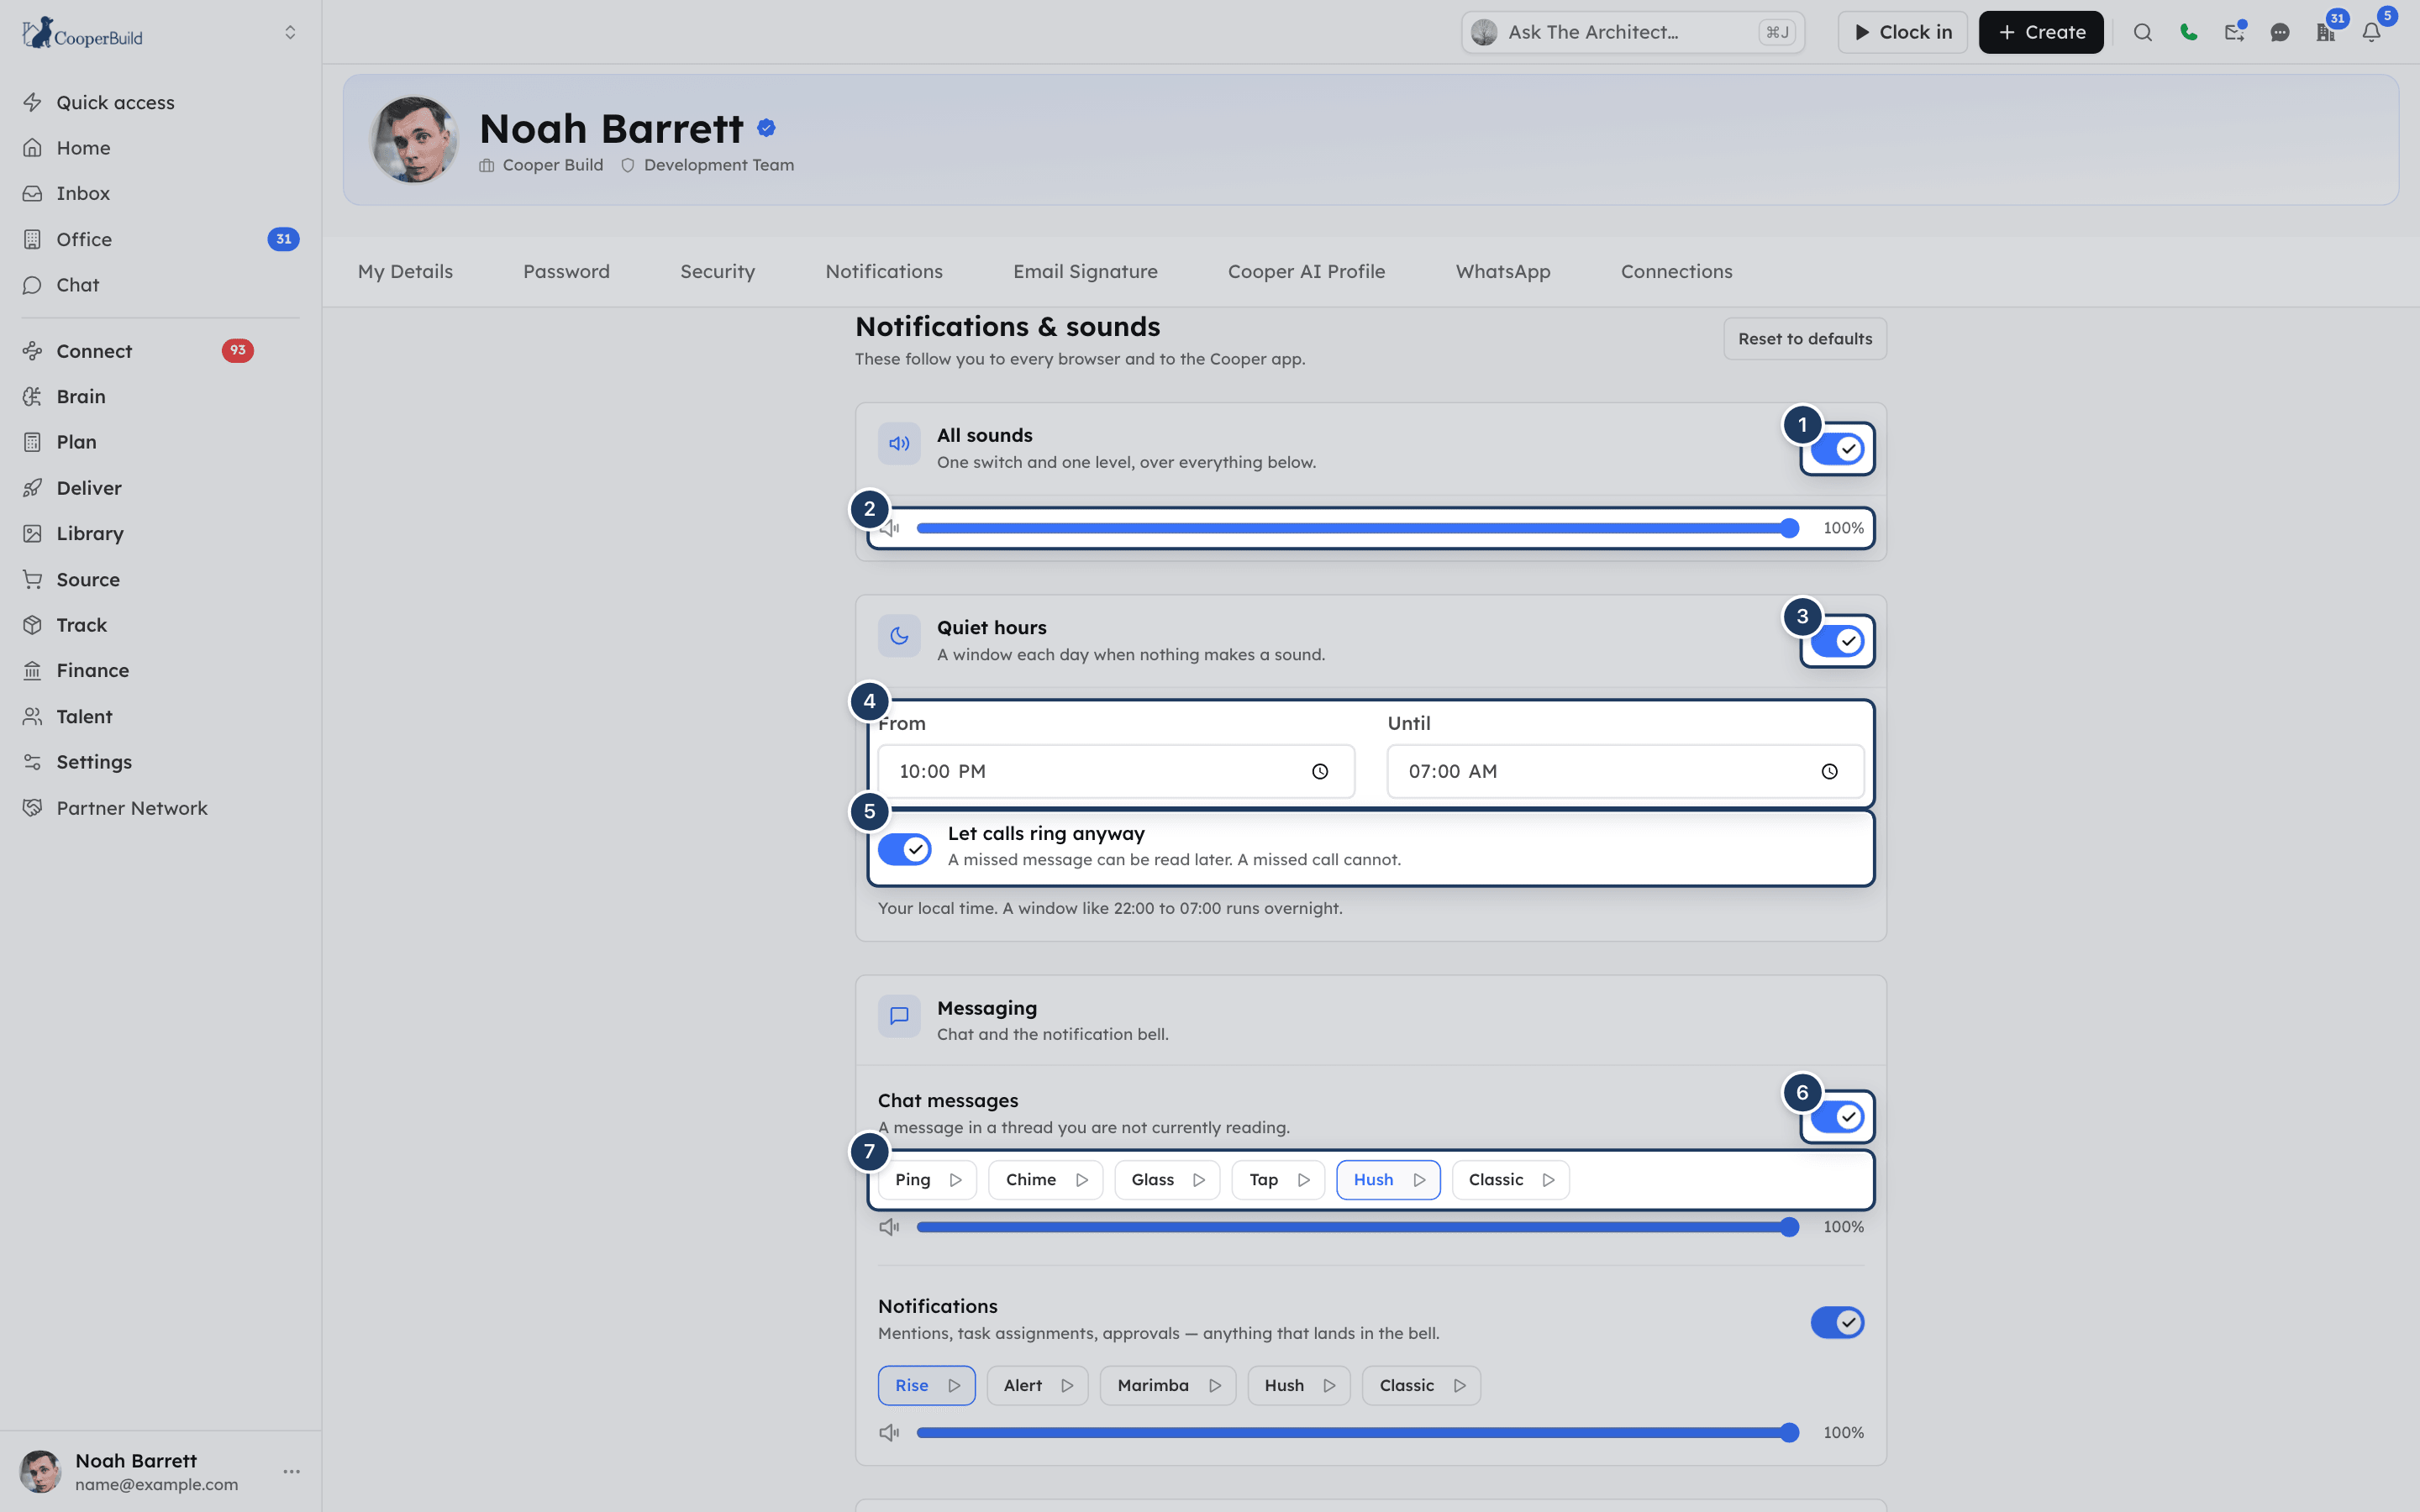Image resolution: width=2420 pixels, height=1512 pixels.
Task: Click the Partner Network handshake icon
Action: pos(32,808)
